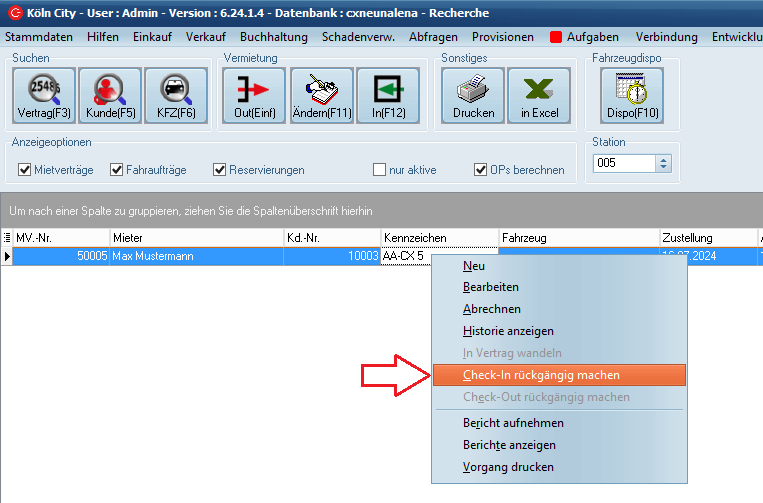Select Historie anzeigen in context menu

click(x=508, y=331)
